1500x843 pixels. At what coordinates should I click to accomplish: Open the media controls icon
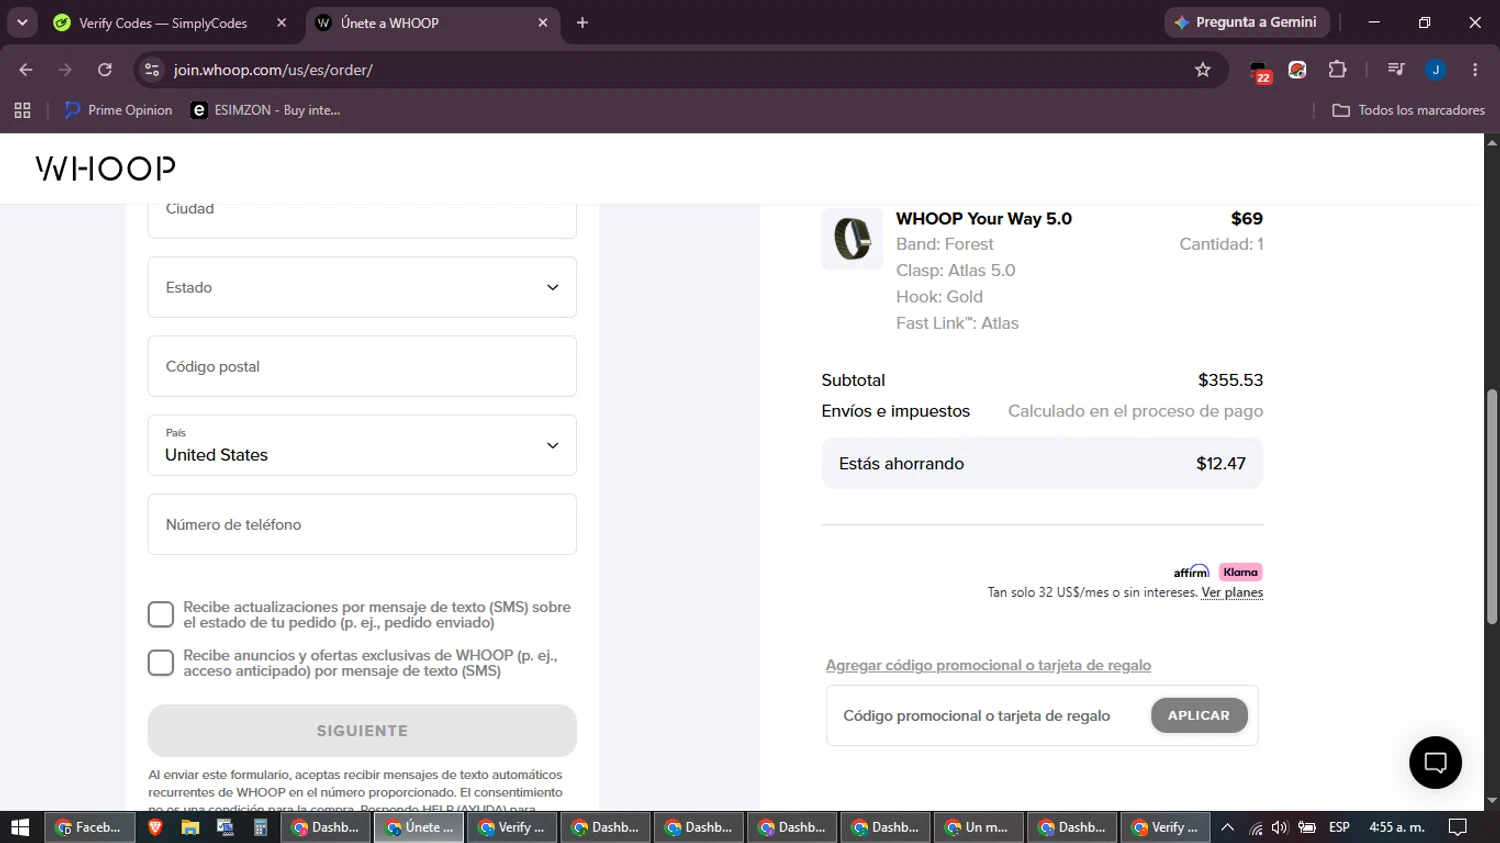1396,70
